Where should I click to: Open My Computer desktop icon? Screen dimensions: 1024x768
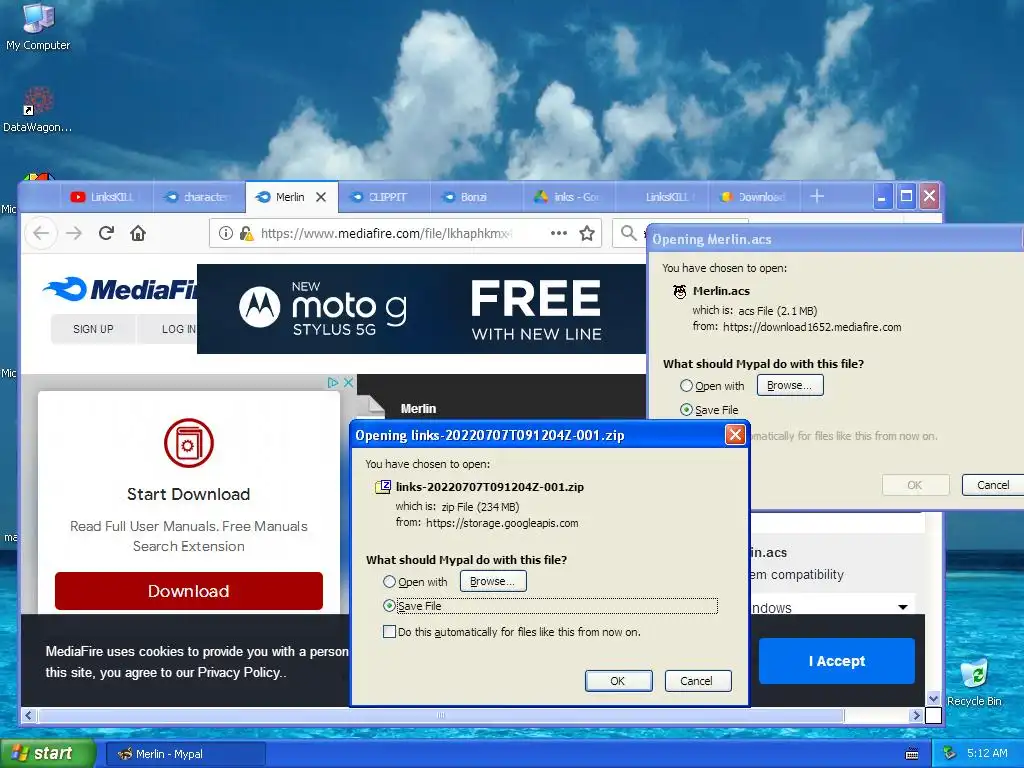38,26
